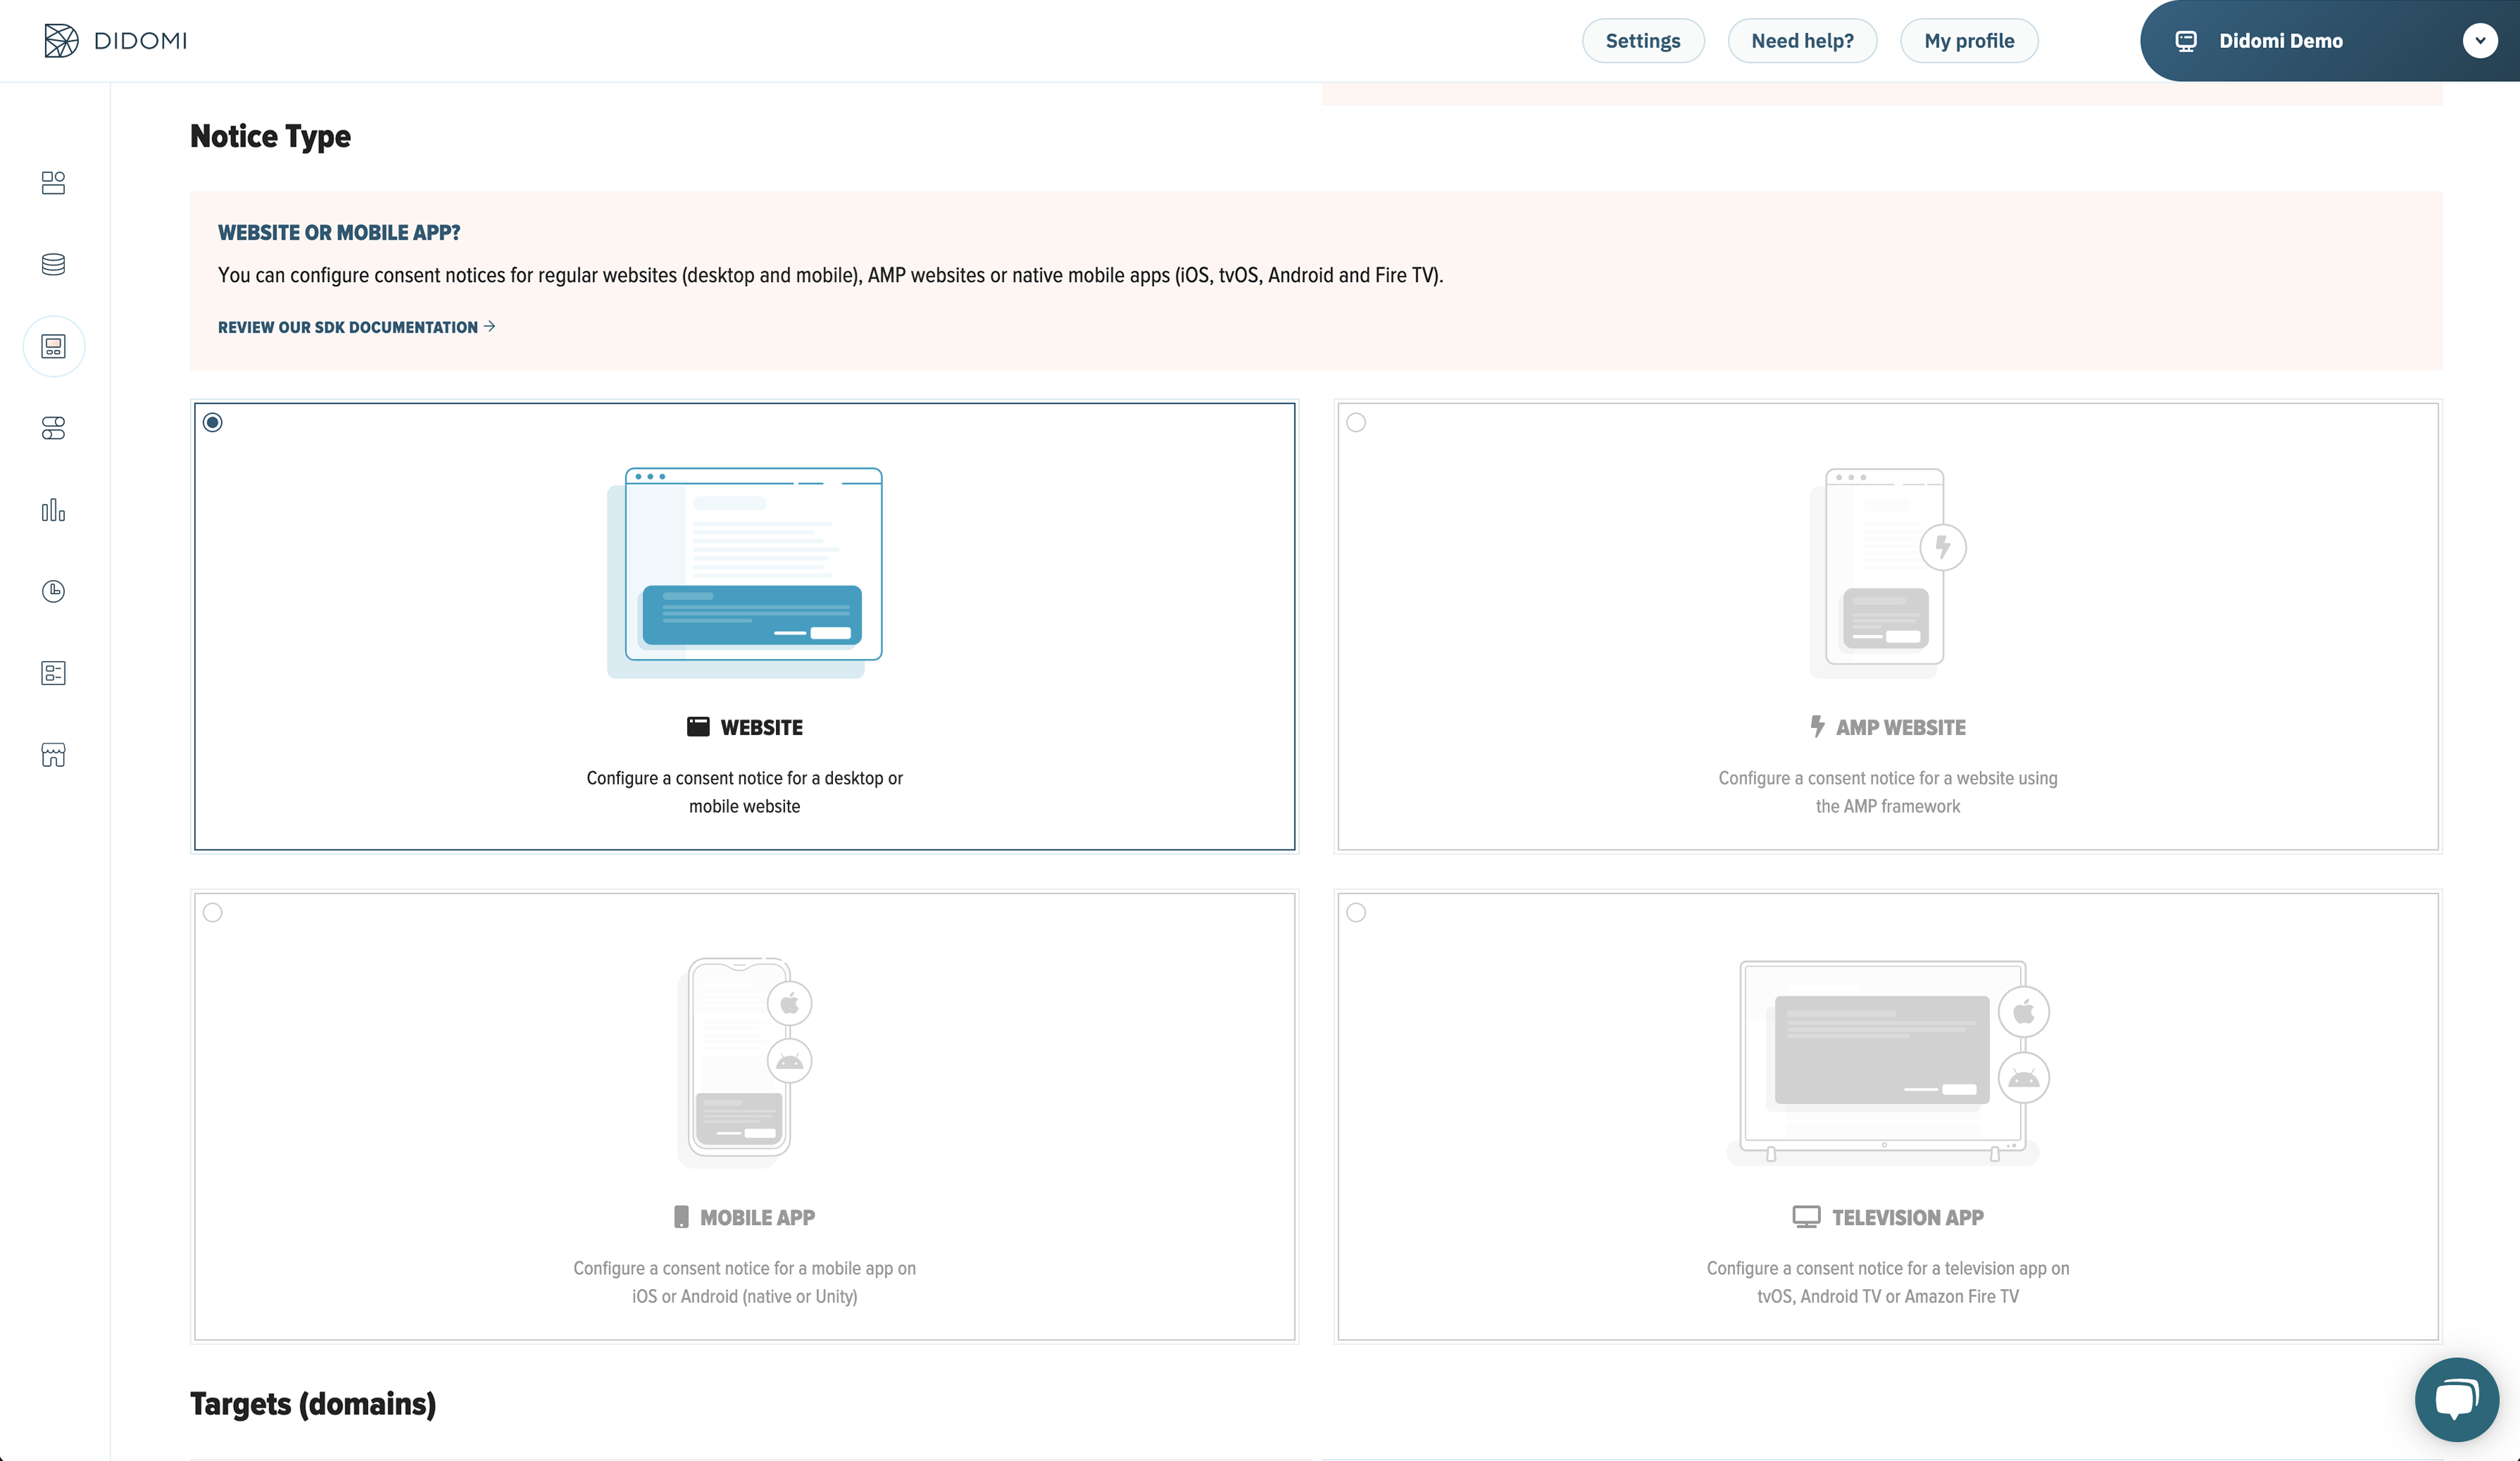
Task: Open the bar chart analytics sidebar icon
Action: pyautogui.click(x=53, y=510)
